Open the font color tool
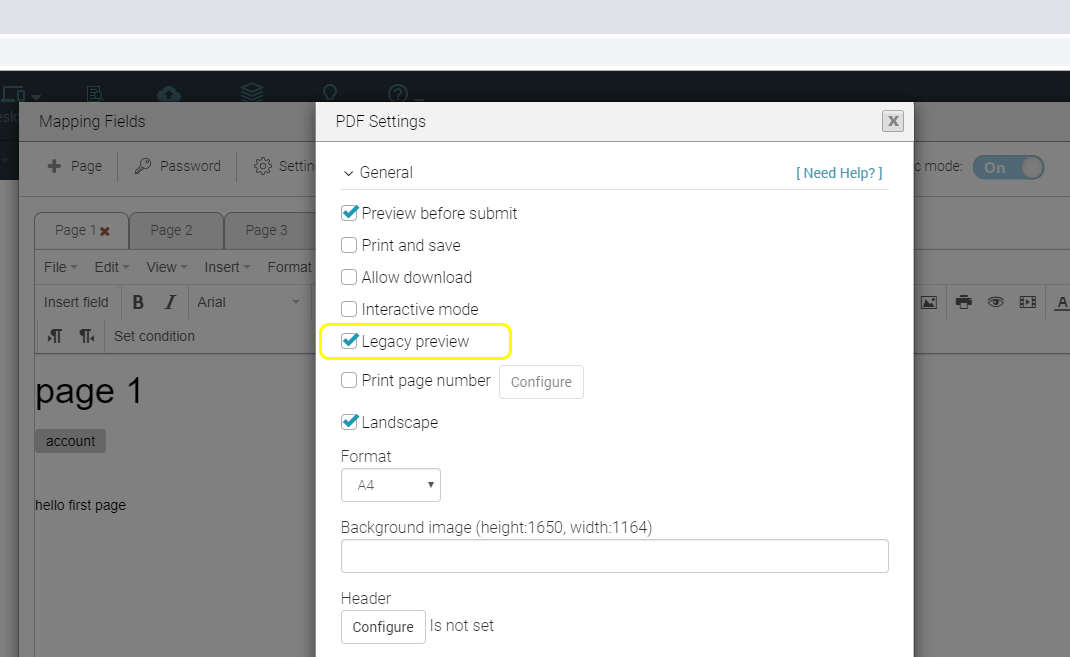Viewport: 1070px width, 657px height. [1061, 302]
